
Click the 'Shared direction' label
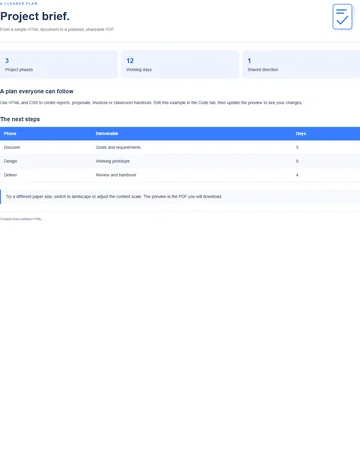pyautogui.click(x=263, y=70)
